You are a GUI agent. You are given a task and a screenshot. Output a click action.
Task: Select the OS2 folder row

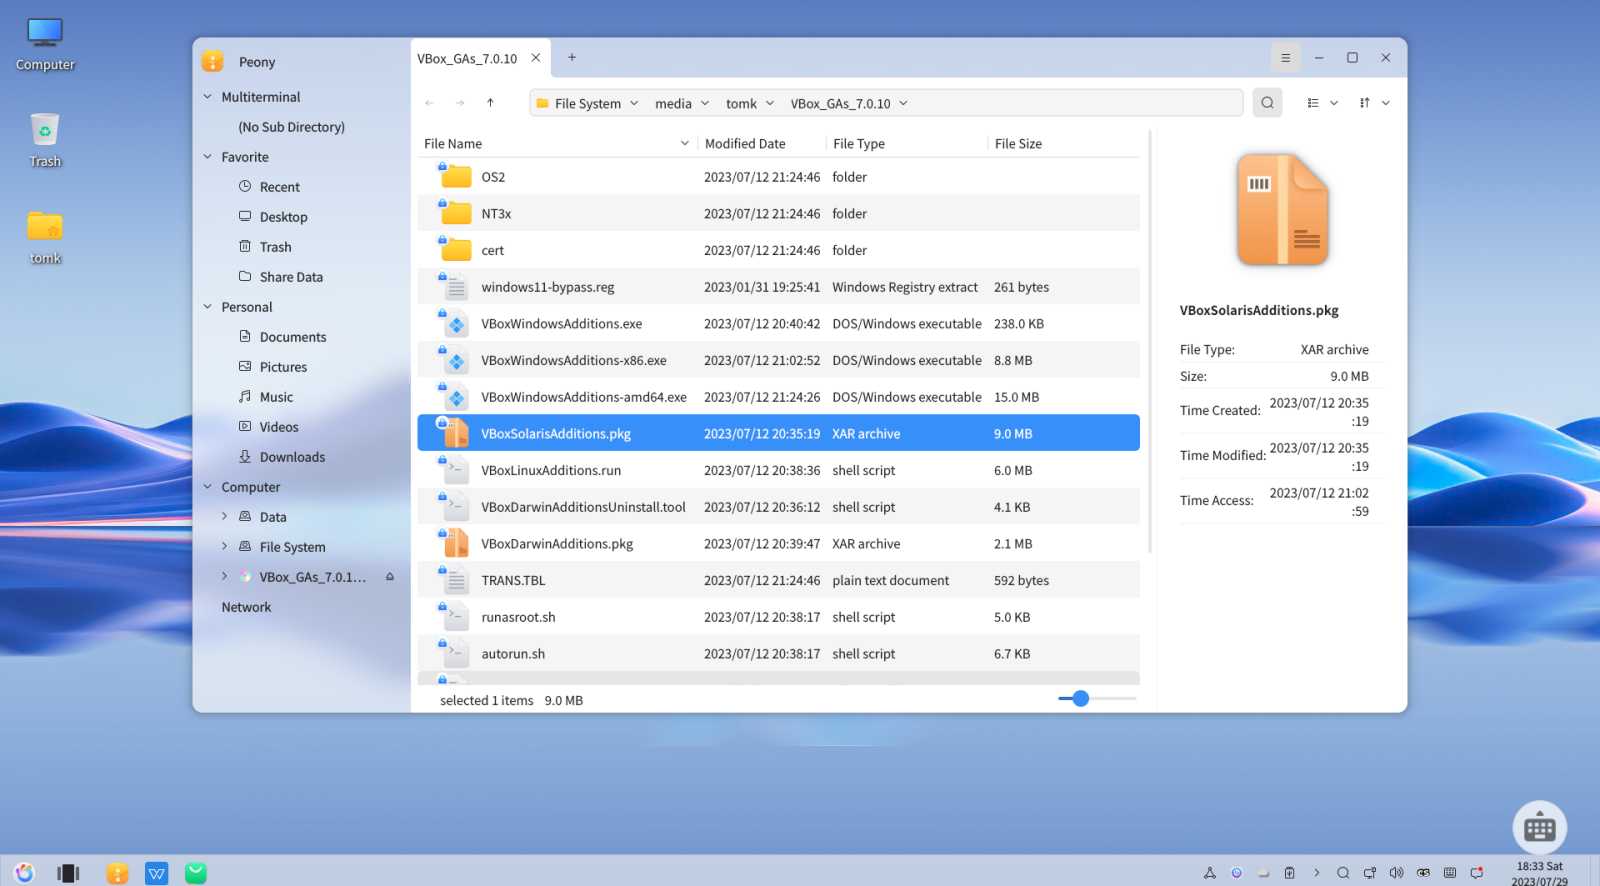click(778, 177)
